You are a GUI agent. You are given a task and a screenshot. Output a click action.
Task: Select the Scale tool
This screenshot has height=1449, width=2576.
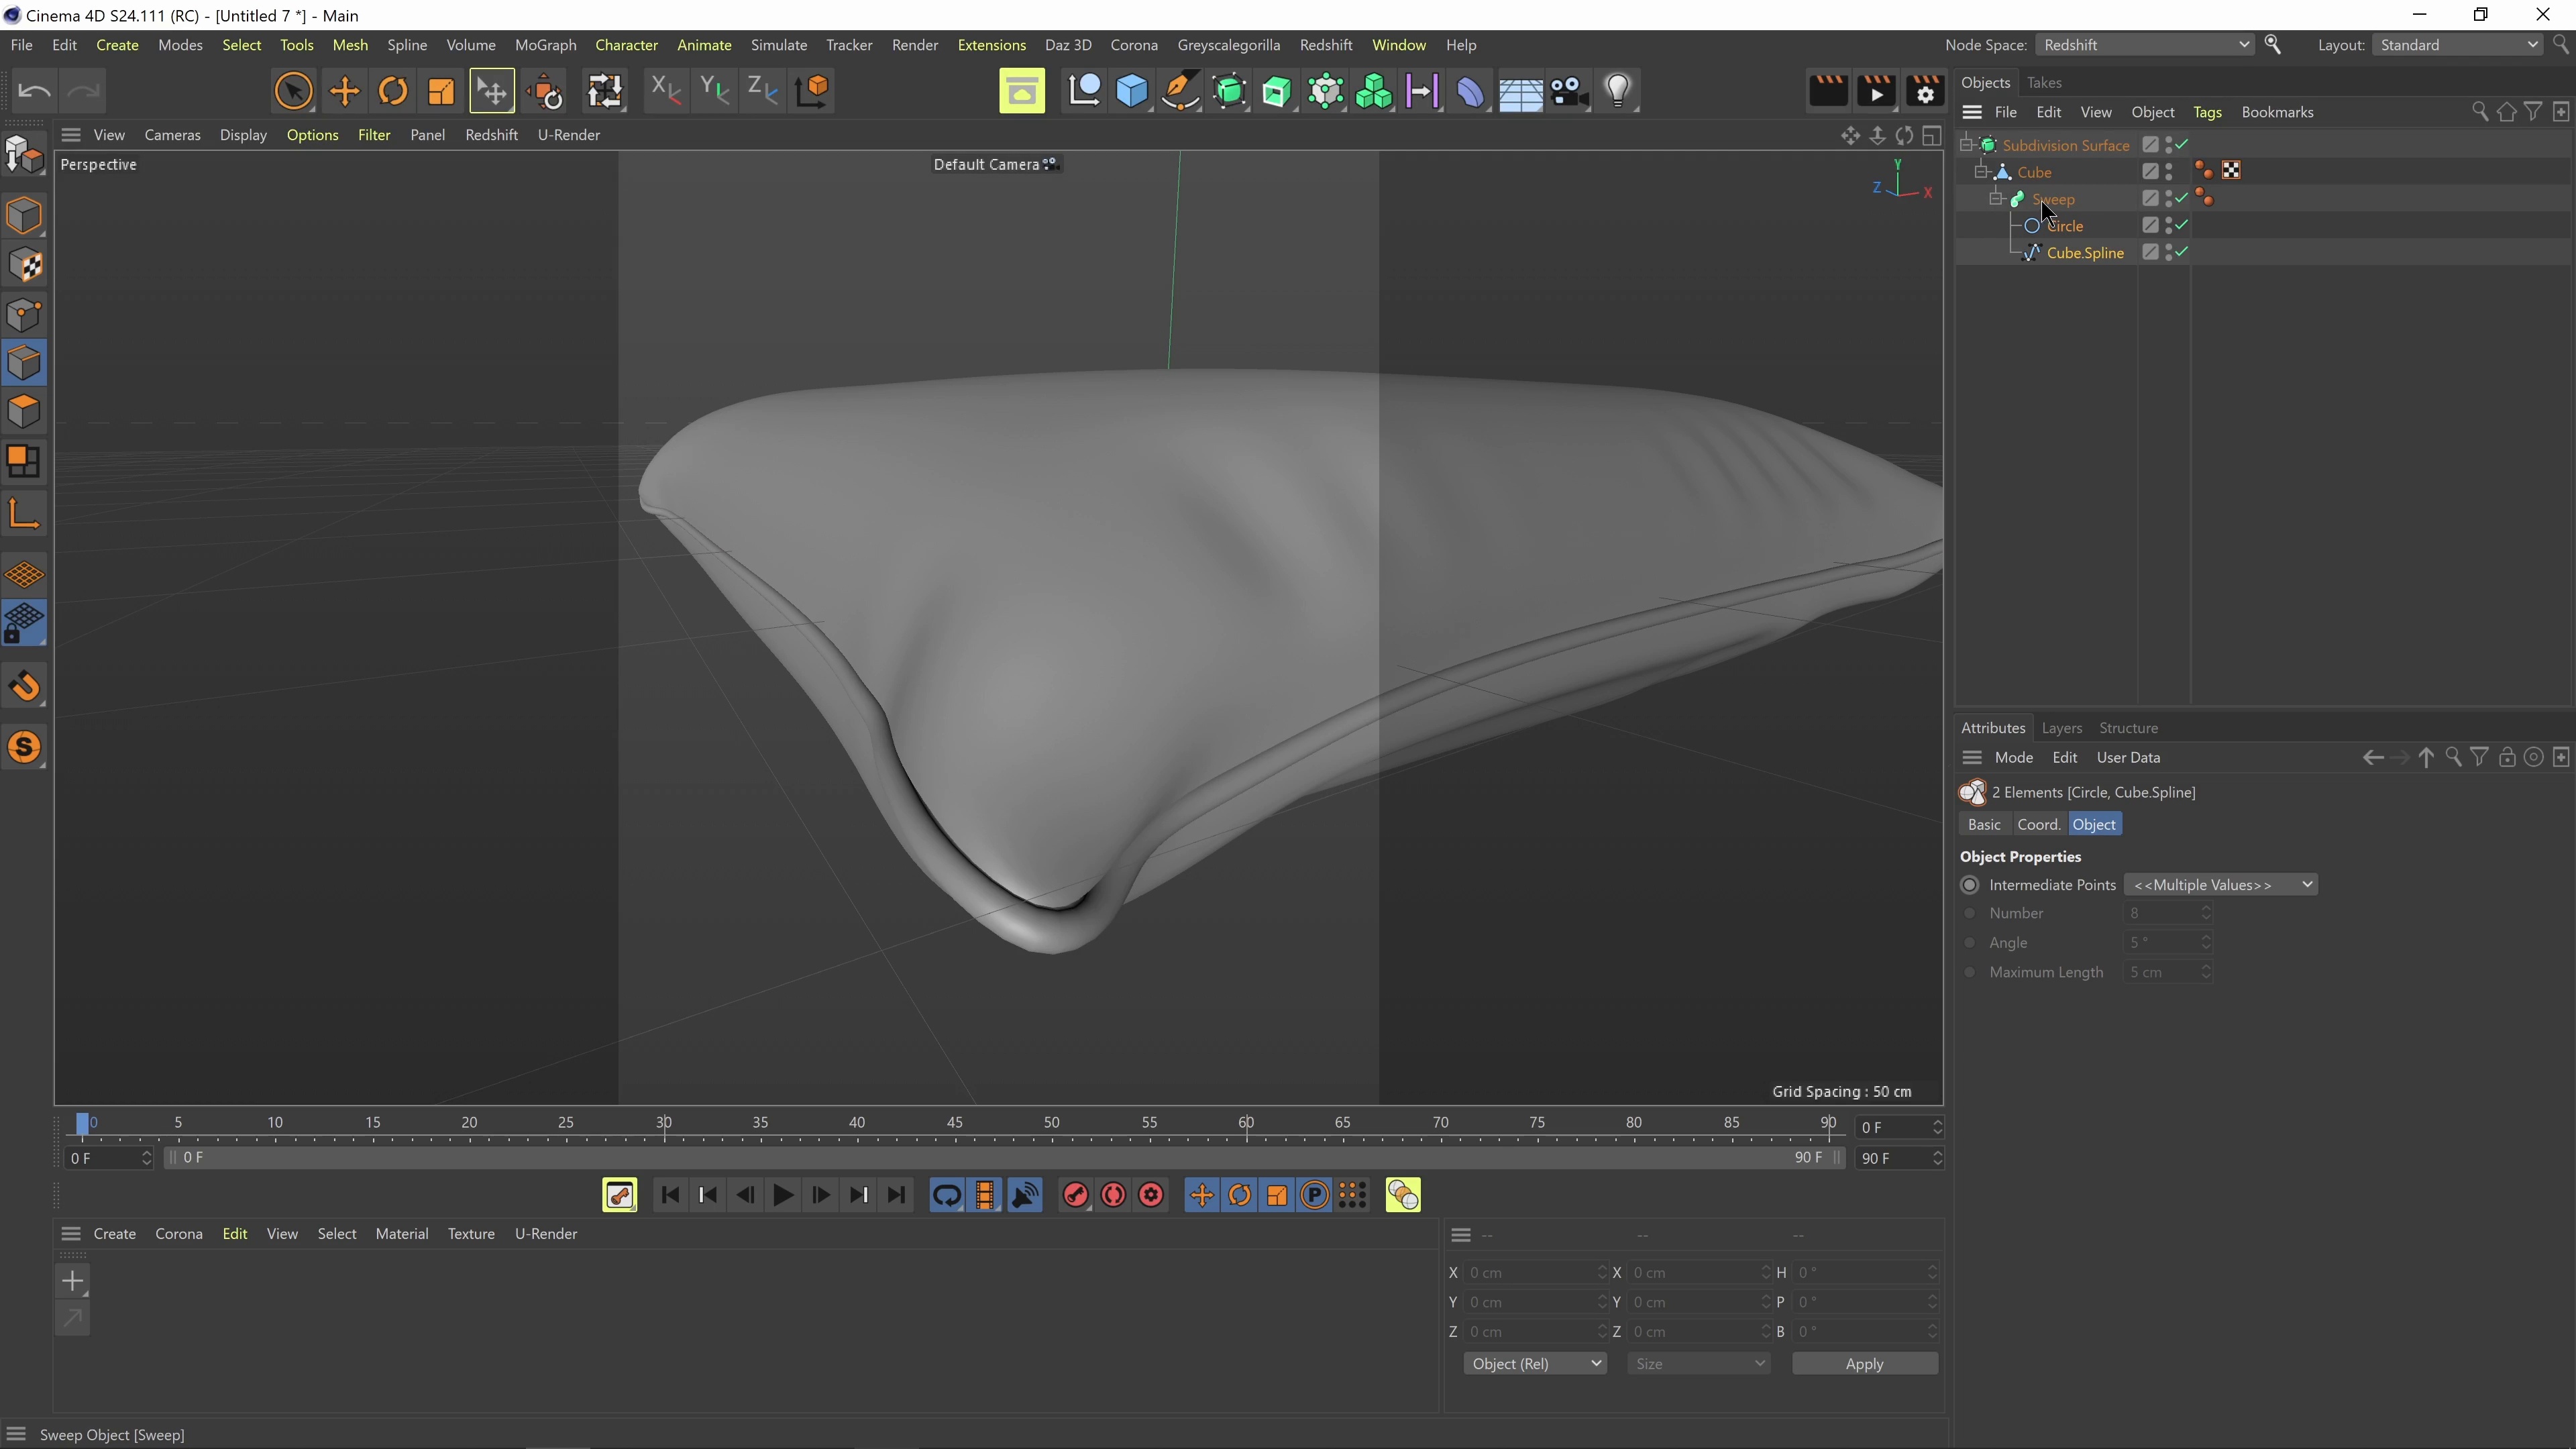coord(441,91)
